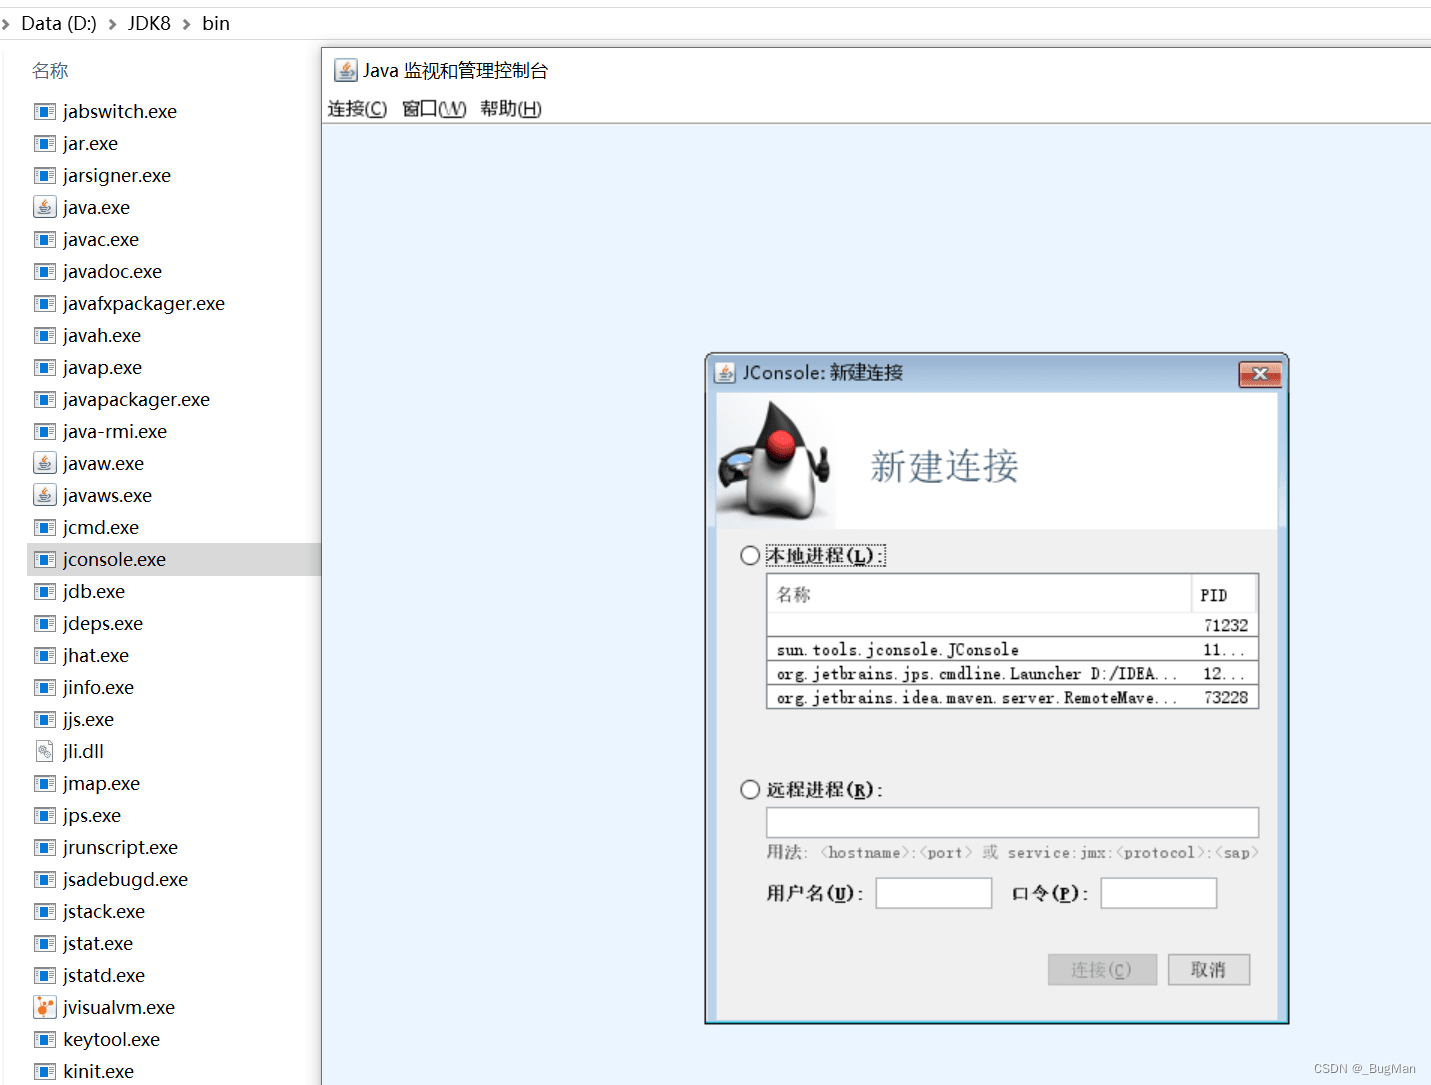Screen dimensions: 1431x1085
Task: Expand the chevron after JDK8 breadcrumb
Action: coord(186,24)
